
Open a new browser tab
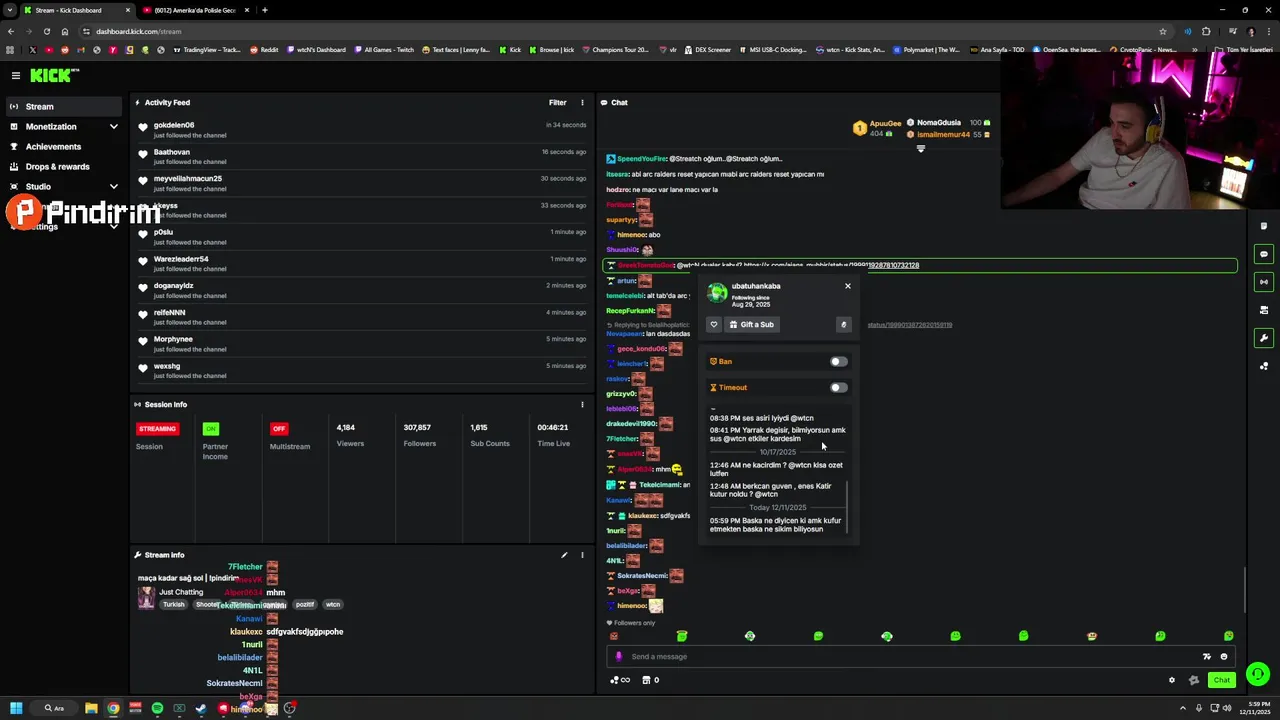[264, 10]
